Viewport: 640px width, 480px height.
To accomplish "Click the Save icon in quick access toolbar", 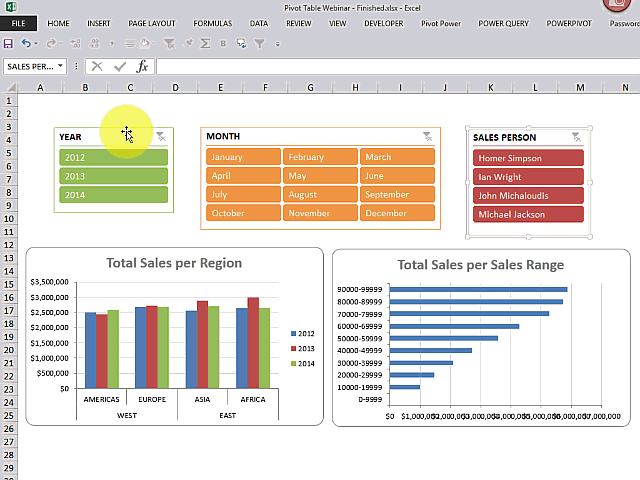I will click(x=9, y=43).
